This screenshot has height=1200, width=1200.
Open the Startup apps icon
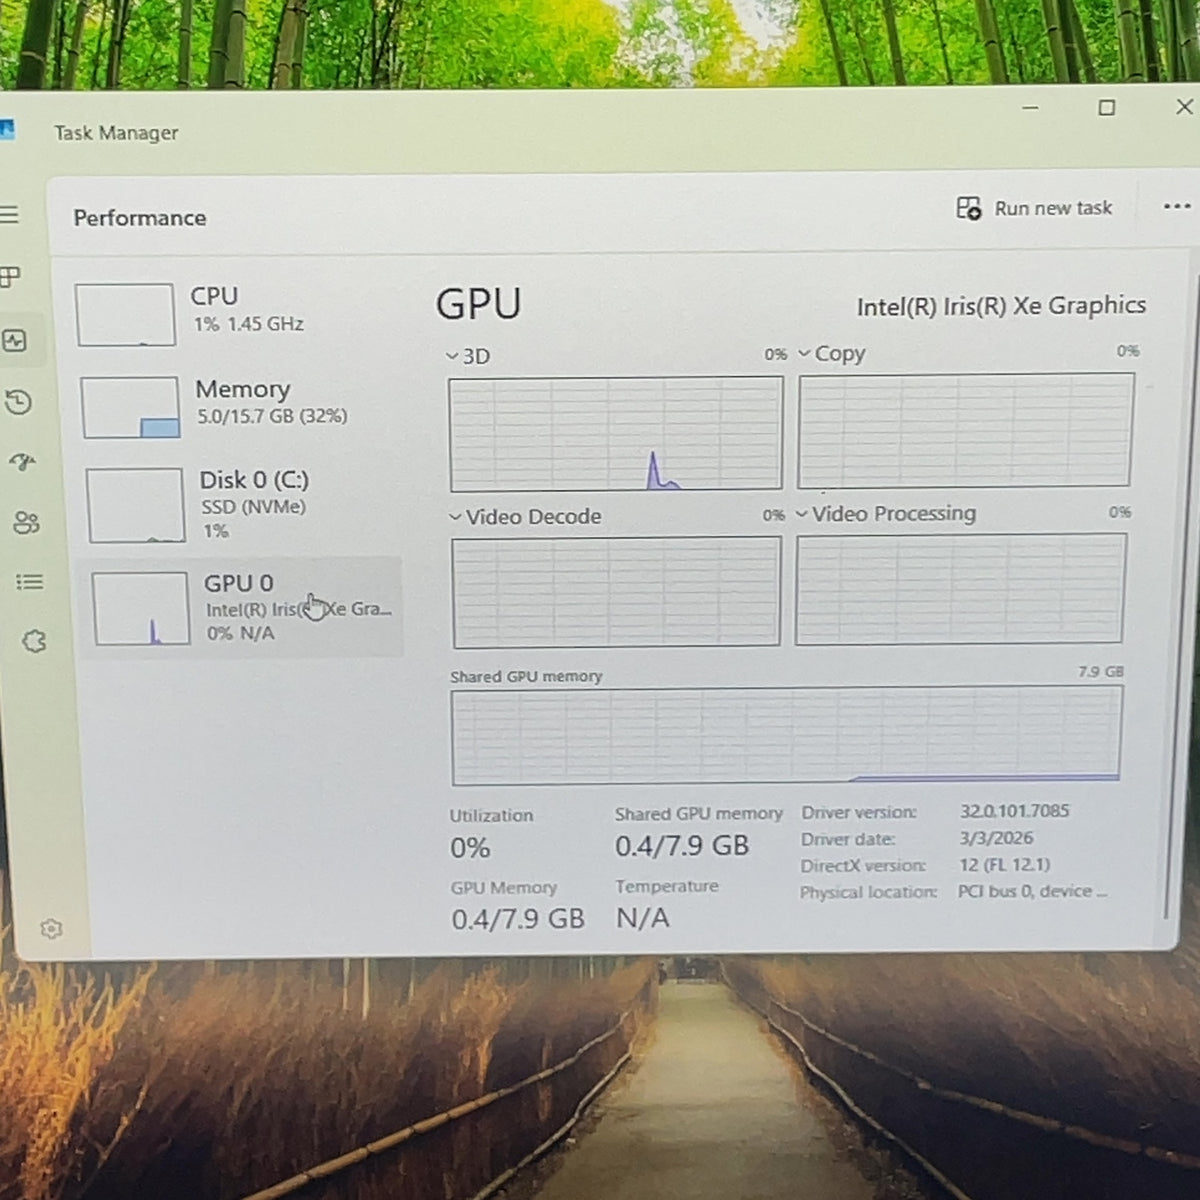(22, 462)
